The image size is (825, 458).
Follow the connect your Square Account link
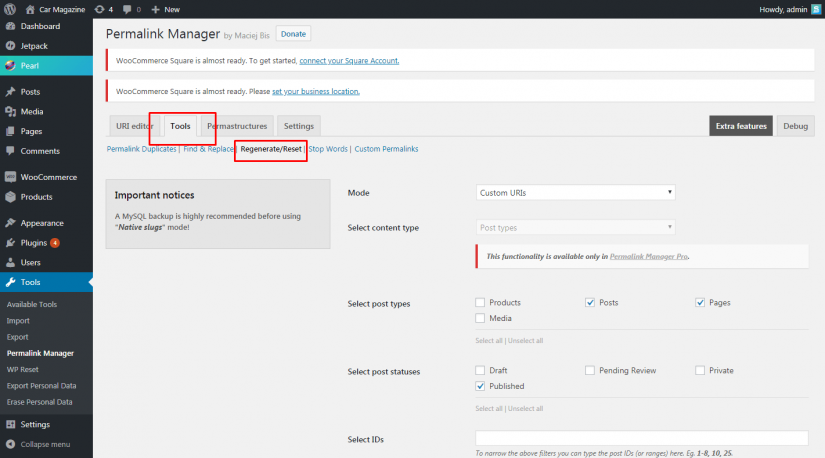click(349, 61)
